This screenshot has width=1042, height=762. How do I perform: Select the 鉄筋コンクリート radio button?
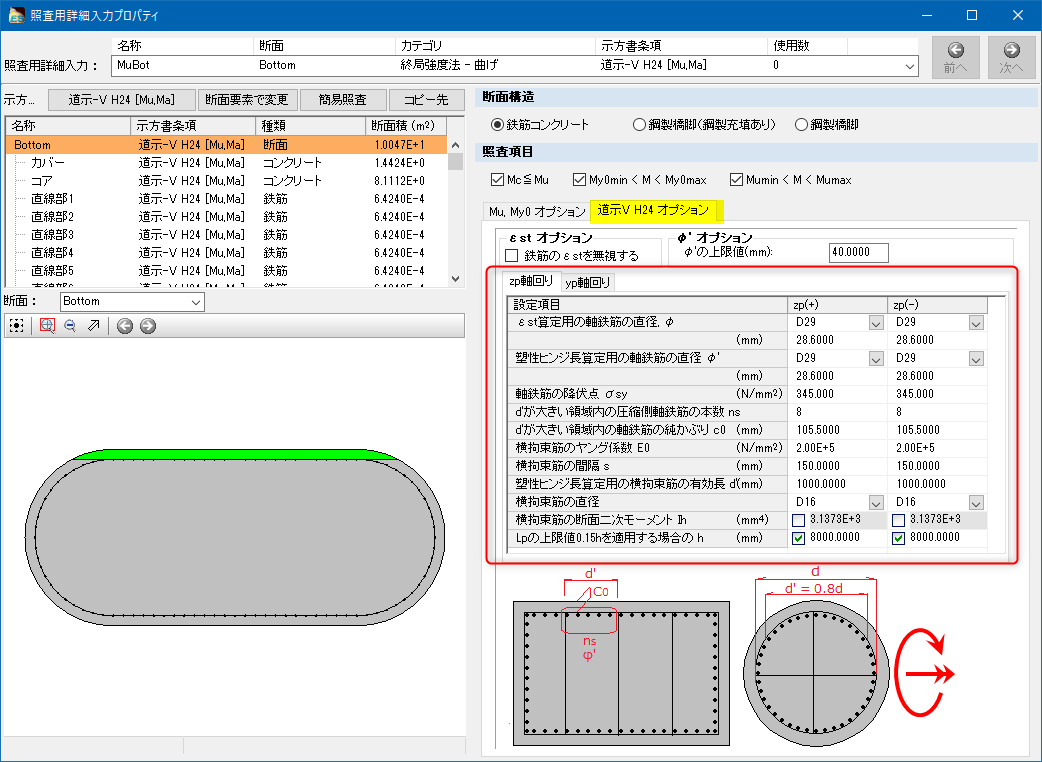pyautogui.click(x=497, y=124)
